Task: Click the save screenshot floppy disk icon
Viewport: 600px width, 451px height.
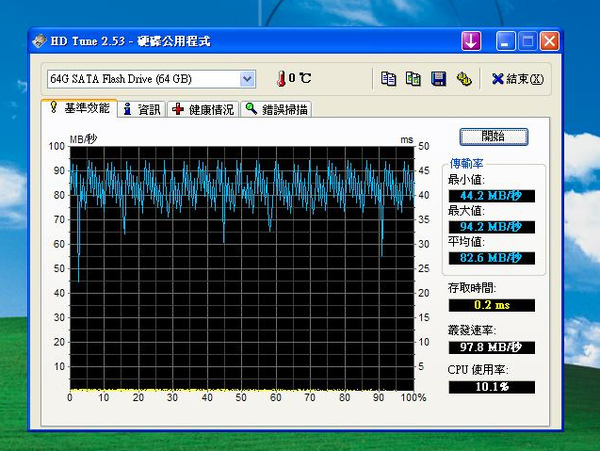Action: [439, 79]
